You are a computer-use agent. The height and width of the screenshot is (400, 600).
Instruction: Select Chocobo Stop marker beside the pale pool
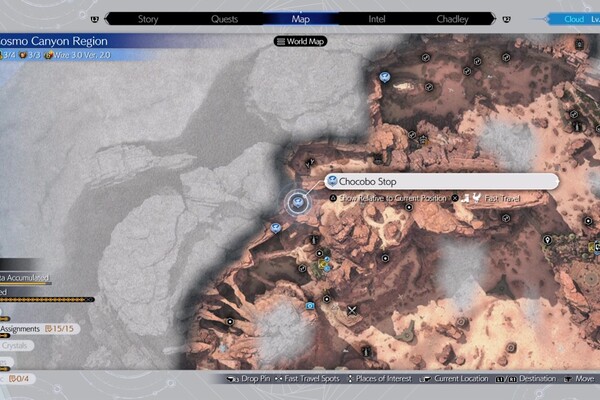tap(385, 77)
